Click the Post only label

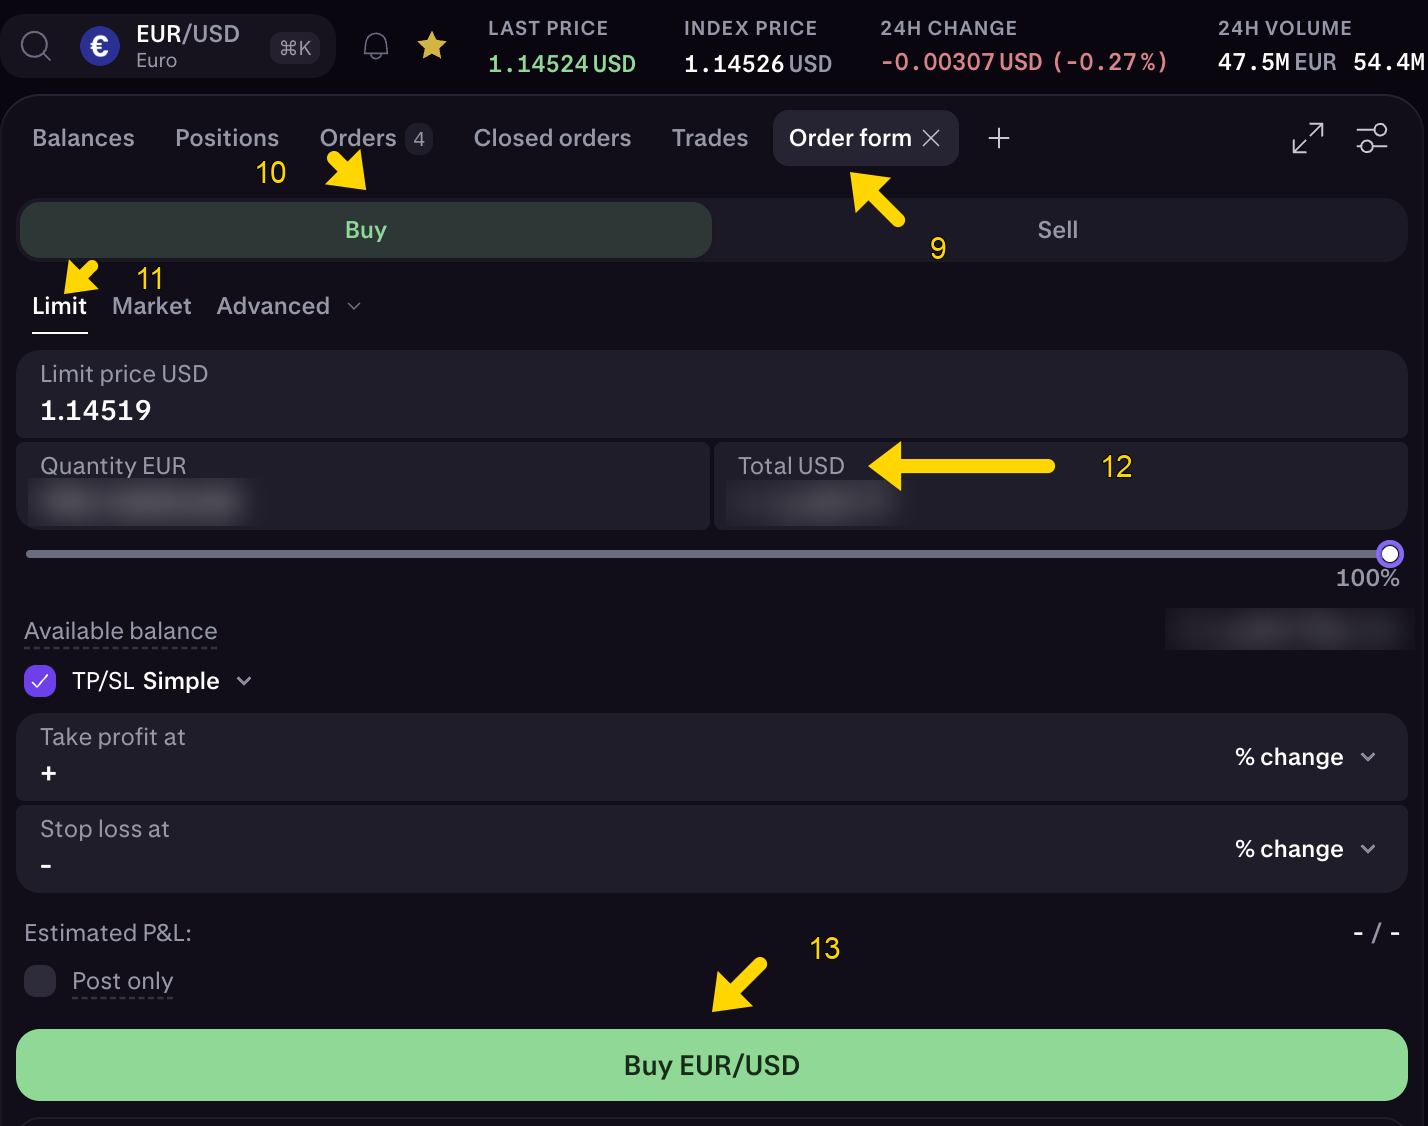tap(123, 981)
